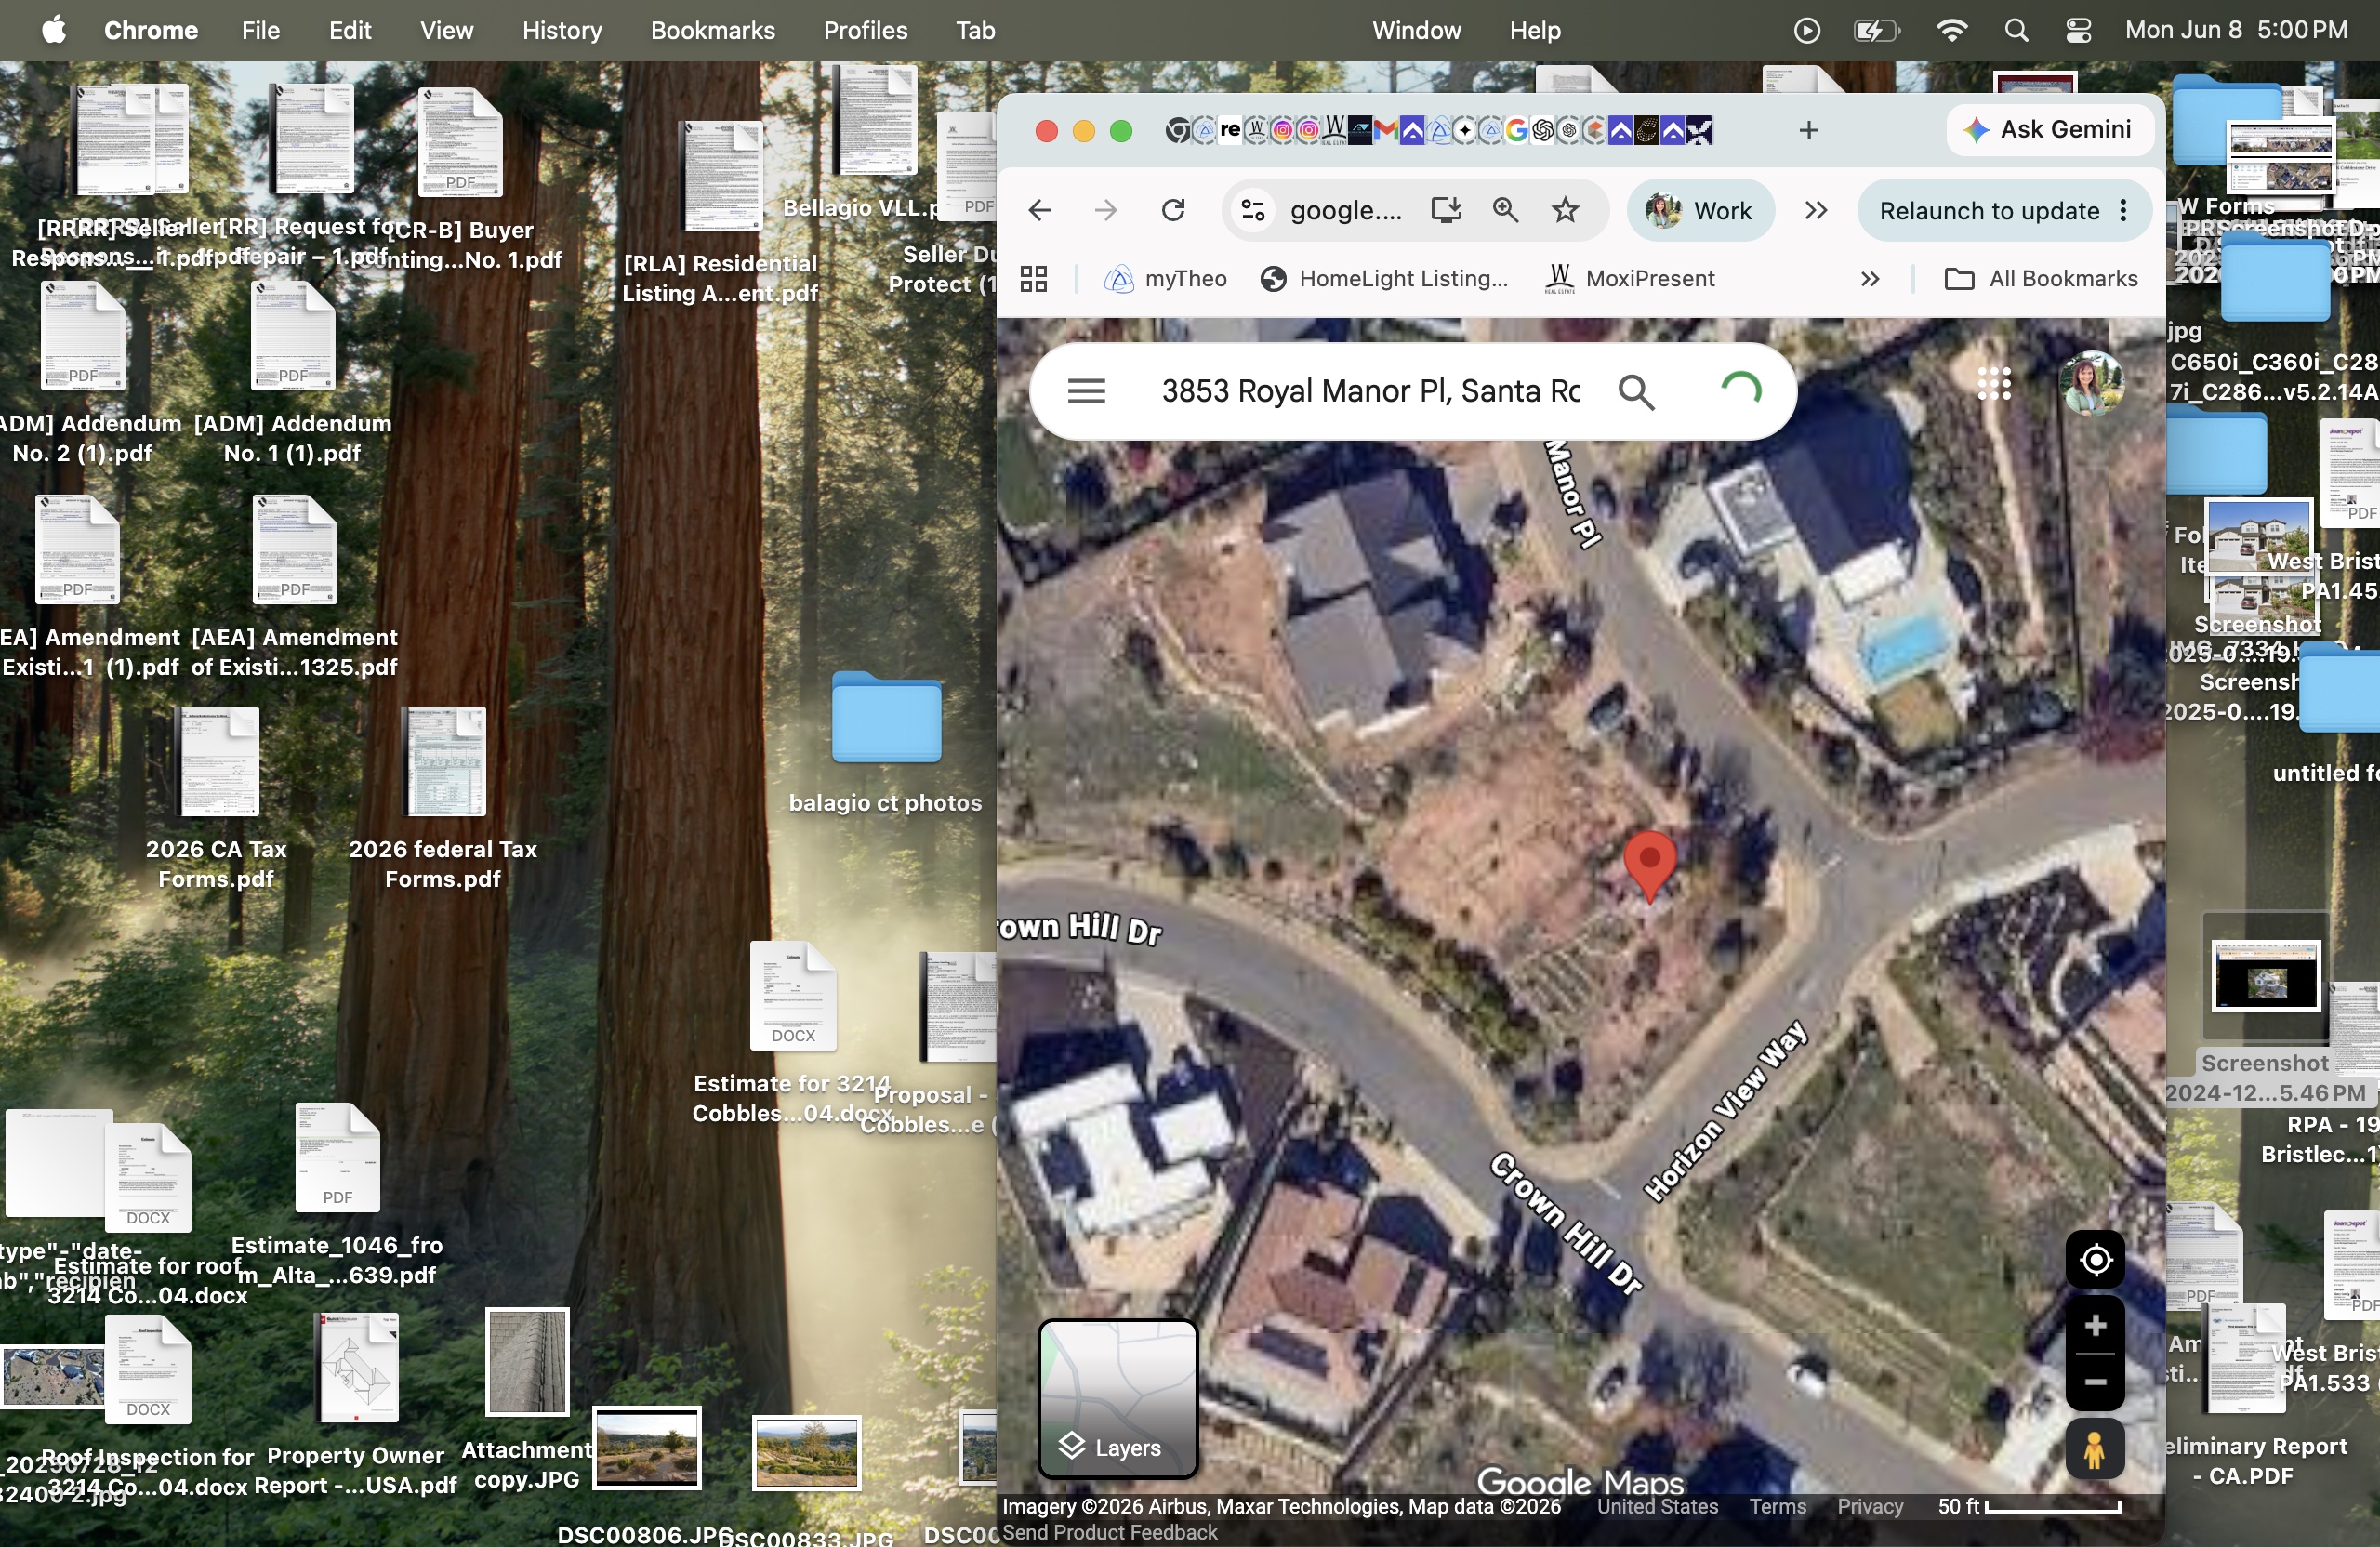Open the MoxiPresent bookmark
The image size is (2380, 1547).
click(1629, 279)
